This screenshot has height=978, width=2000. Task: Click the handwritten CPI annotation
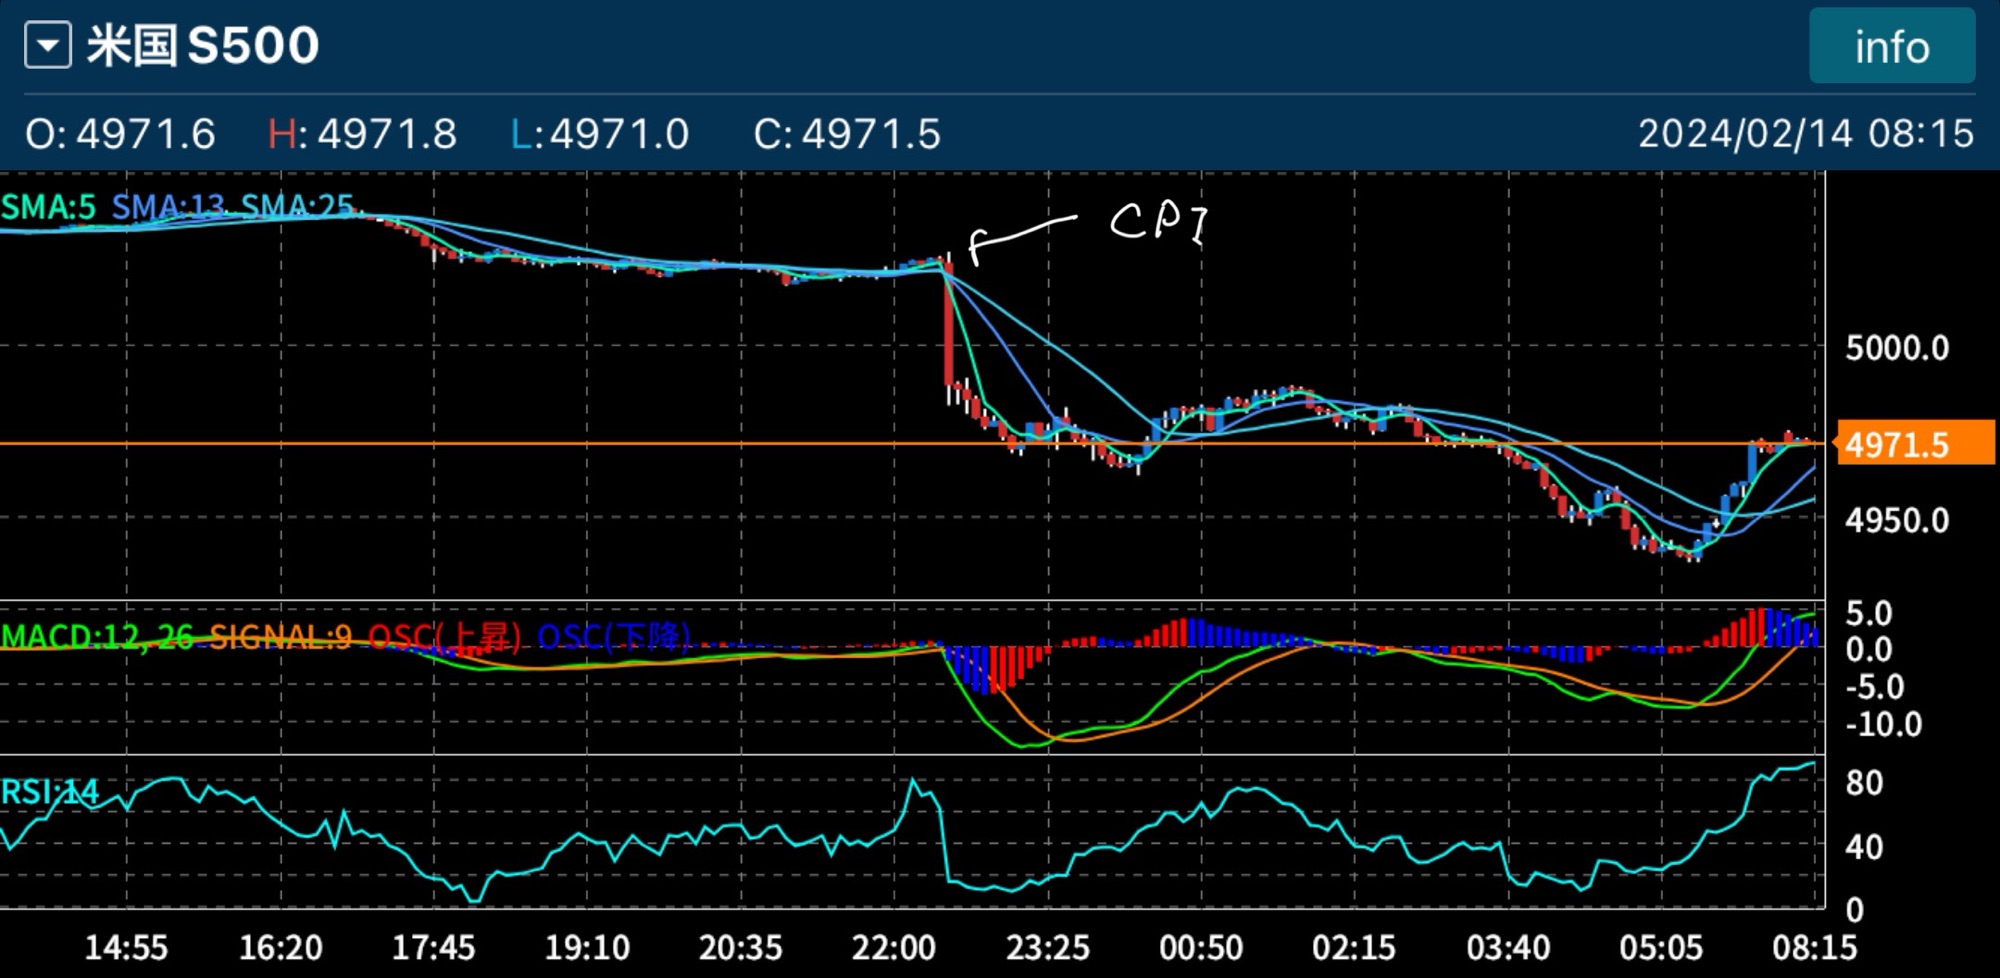1158,222
